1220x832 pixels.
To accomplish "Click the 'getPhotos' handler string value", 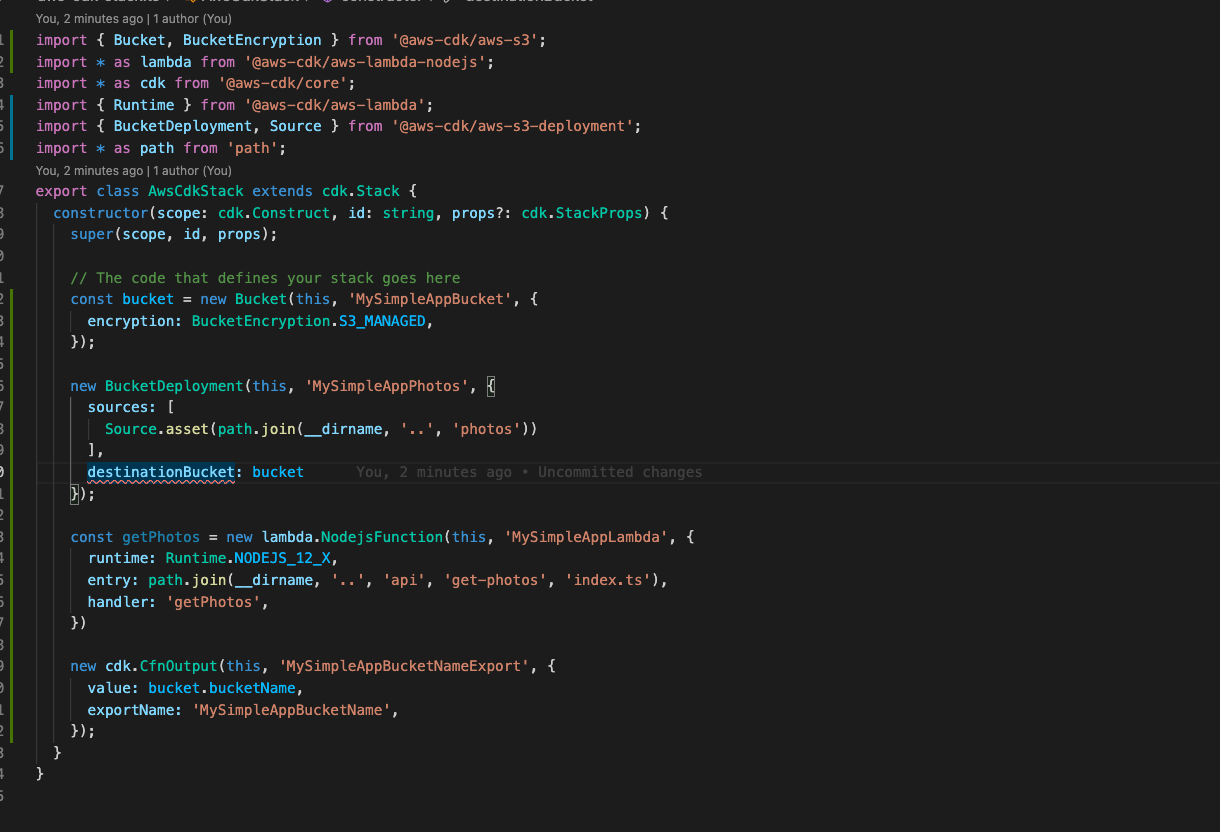I will tap(213, 602).
